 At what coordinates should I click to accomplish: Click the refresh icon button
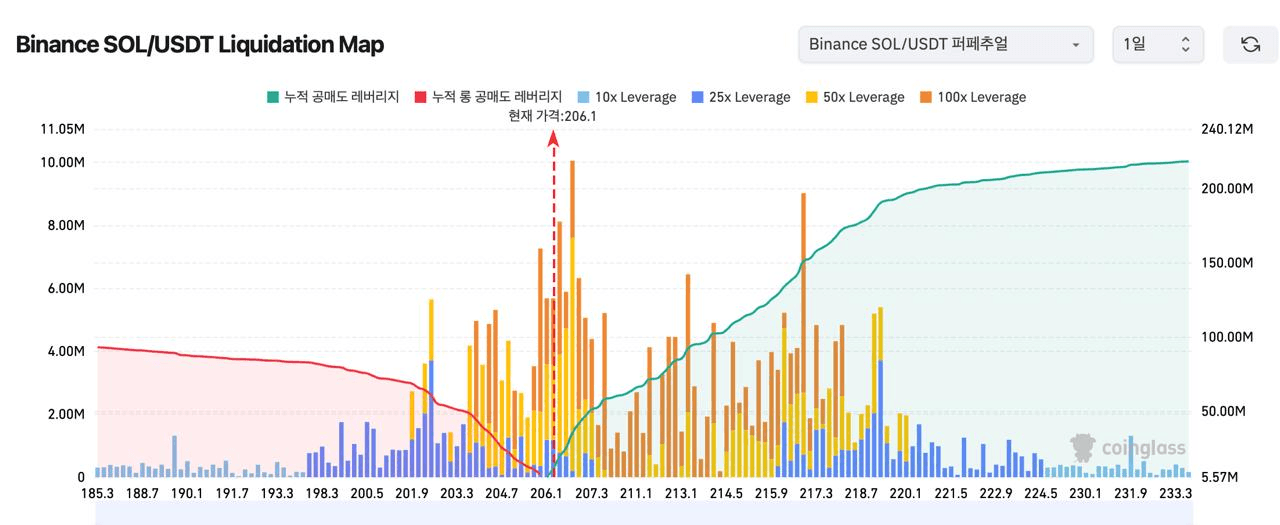[x=1250, y=44]
